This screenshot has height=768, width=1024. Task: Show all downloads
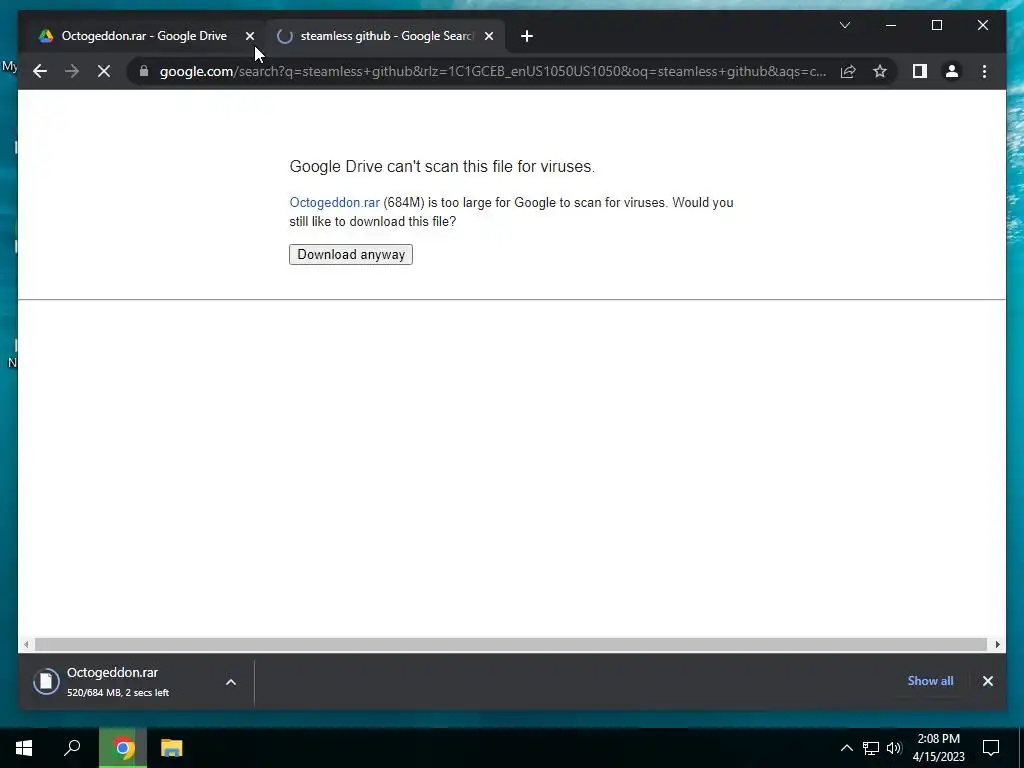click(930, 681)
